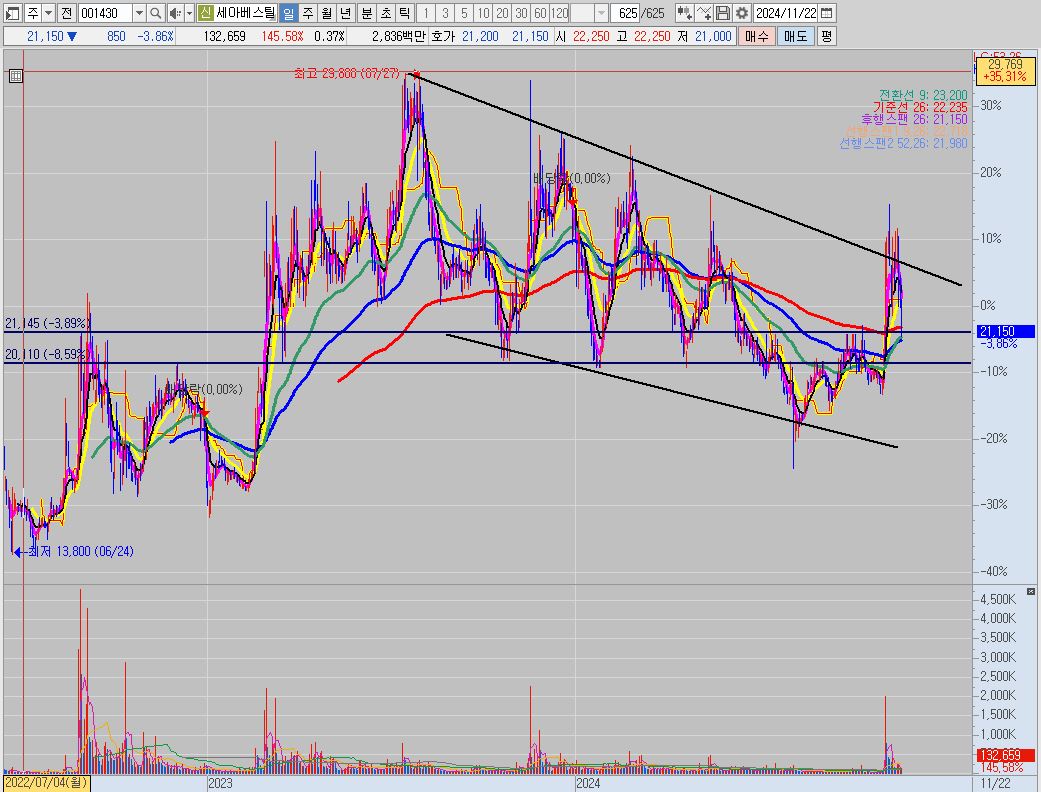This screenshot has width=1041, height=792.
Task: Click the magnifier stock search icon
Action: 155,13
